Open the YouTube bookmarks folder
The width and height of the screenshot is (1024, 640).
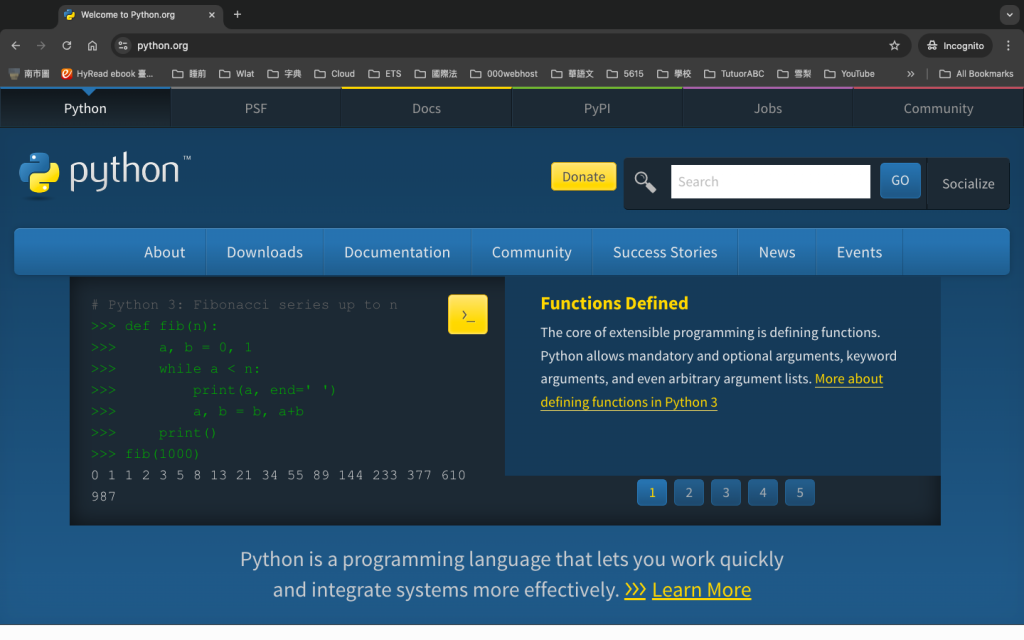tap(849, 74)
